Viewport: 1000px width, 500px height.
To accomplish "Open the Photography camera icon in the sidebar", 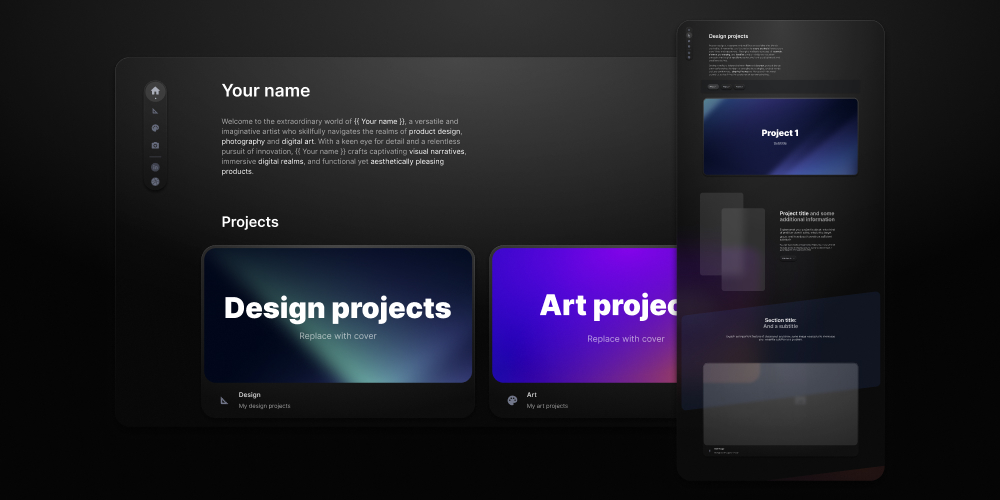I will click(155, 145).
